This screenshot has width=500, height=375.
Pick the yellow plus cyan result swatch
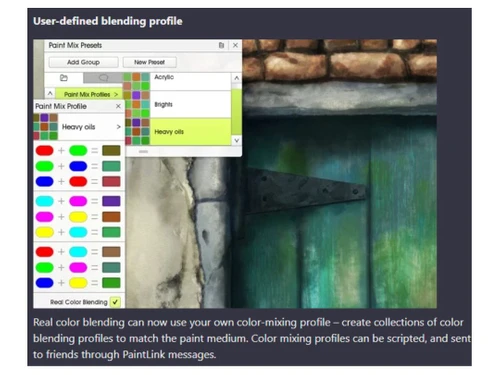tap(111, 232)
